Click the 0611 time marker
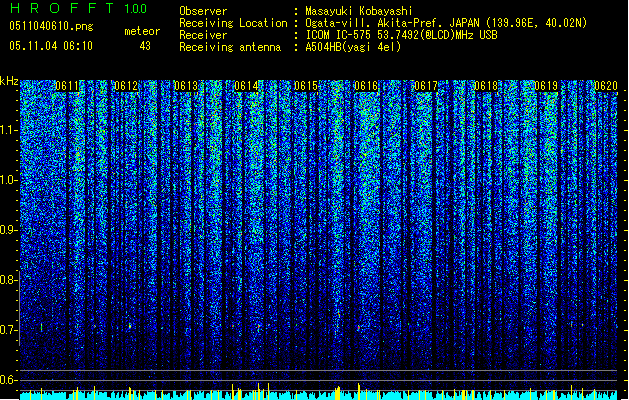The width and height of the screenshot is (629, 400). coord(67,86)
